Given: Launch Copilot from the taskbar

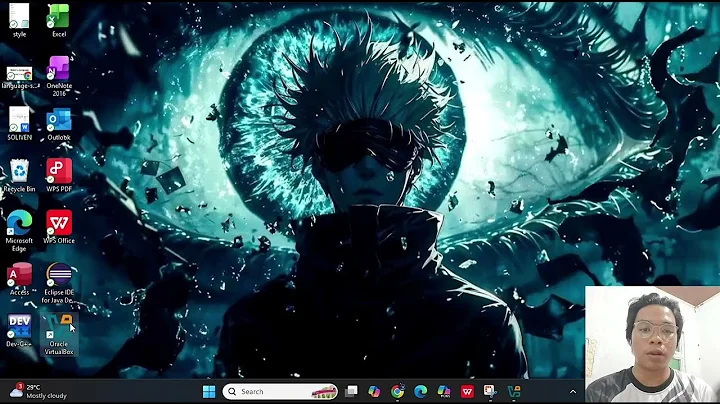Looking at the screenshot, I should 374,392.
